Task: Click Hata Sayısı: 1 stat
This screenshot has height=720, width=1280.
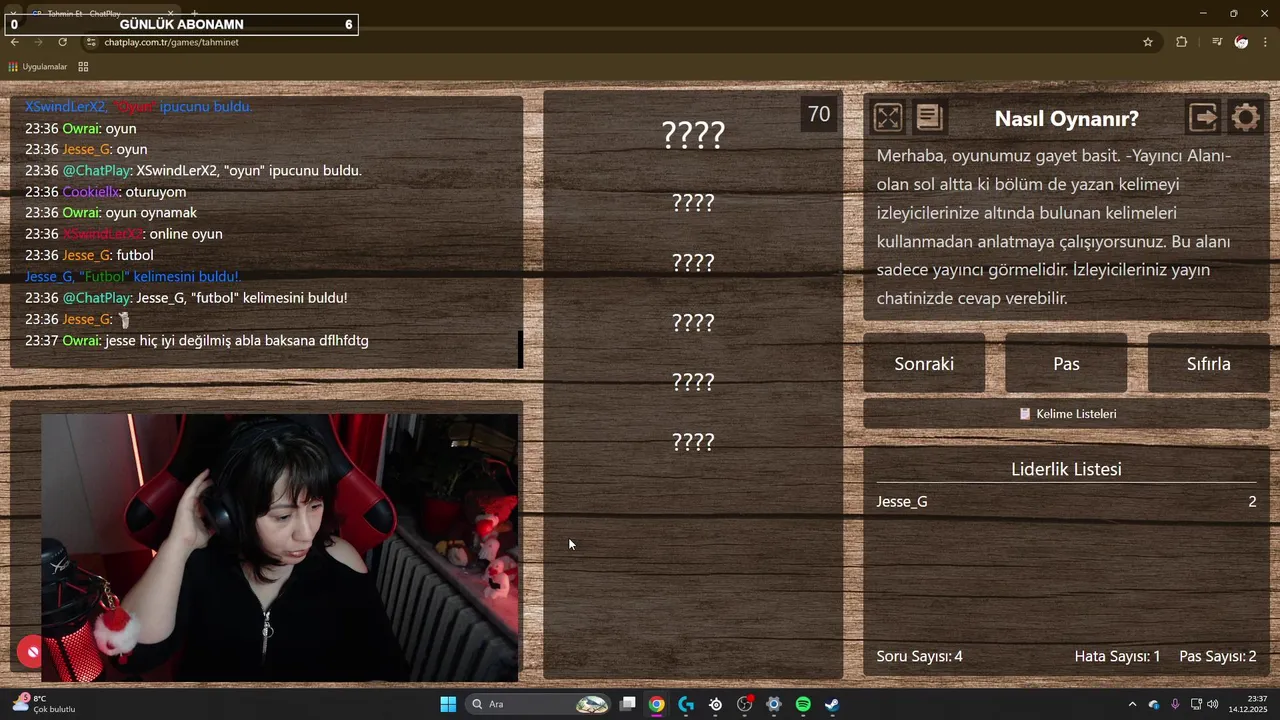Action: pos(1117,656)
